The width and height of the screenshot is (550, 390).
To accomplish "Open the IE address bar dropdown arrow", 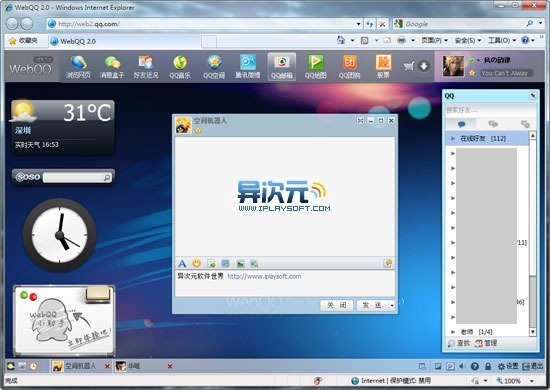I will pyautogui.click(x=358, y=24).
